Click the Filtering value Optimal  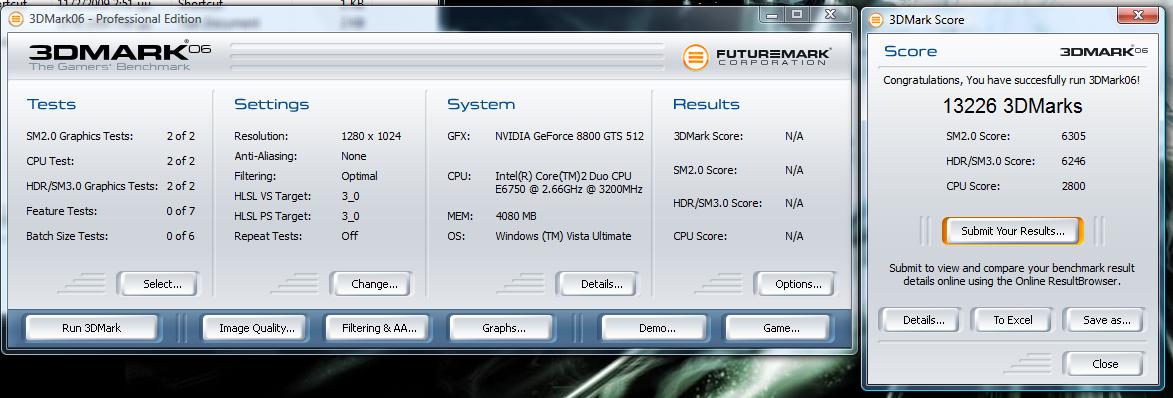pos(359,176)
